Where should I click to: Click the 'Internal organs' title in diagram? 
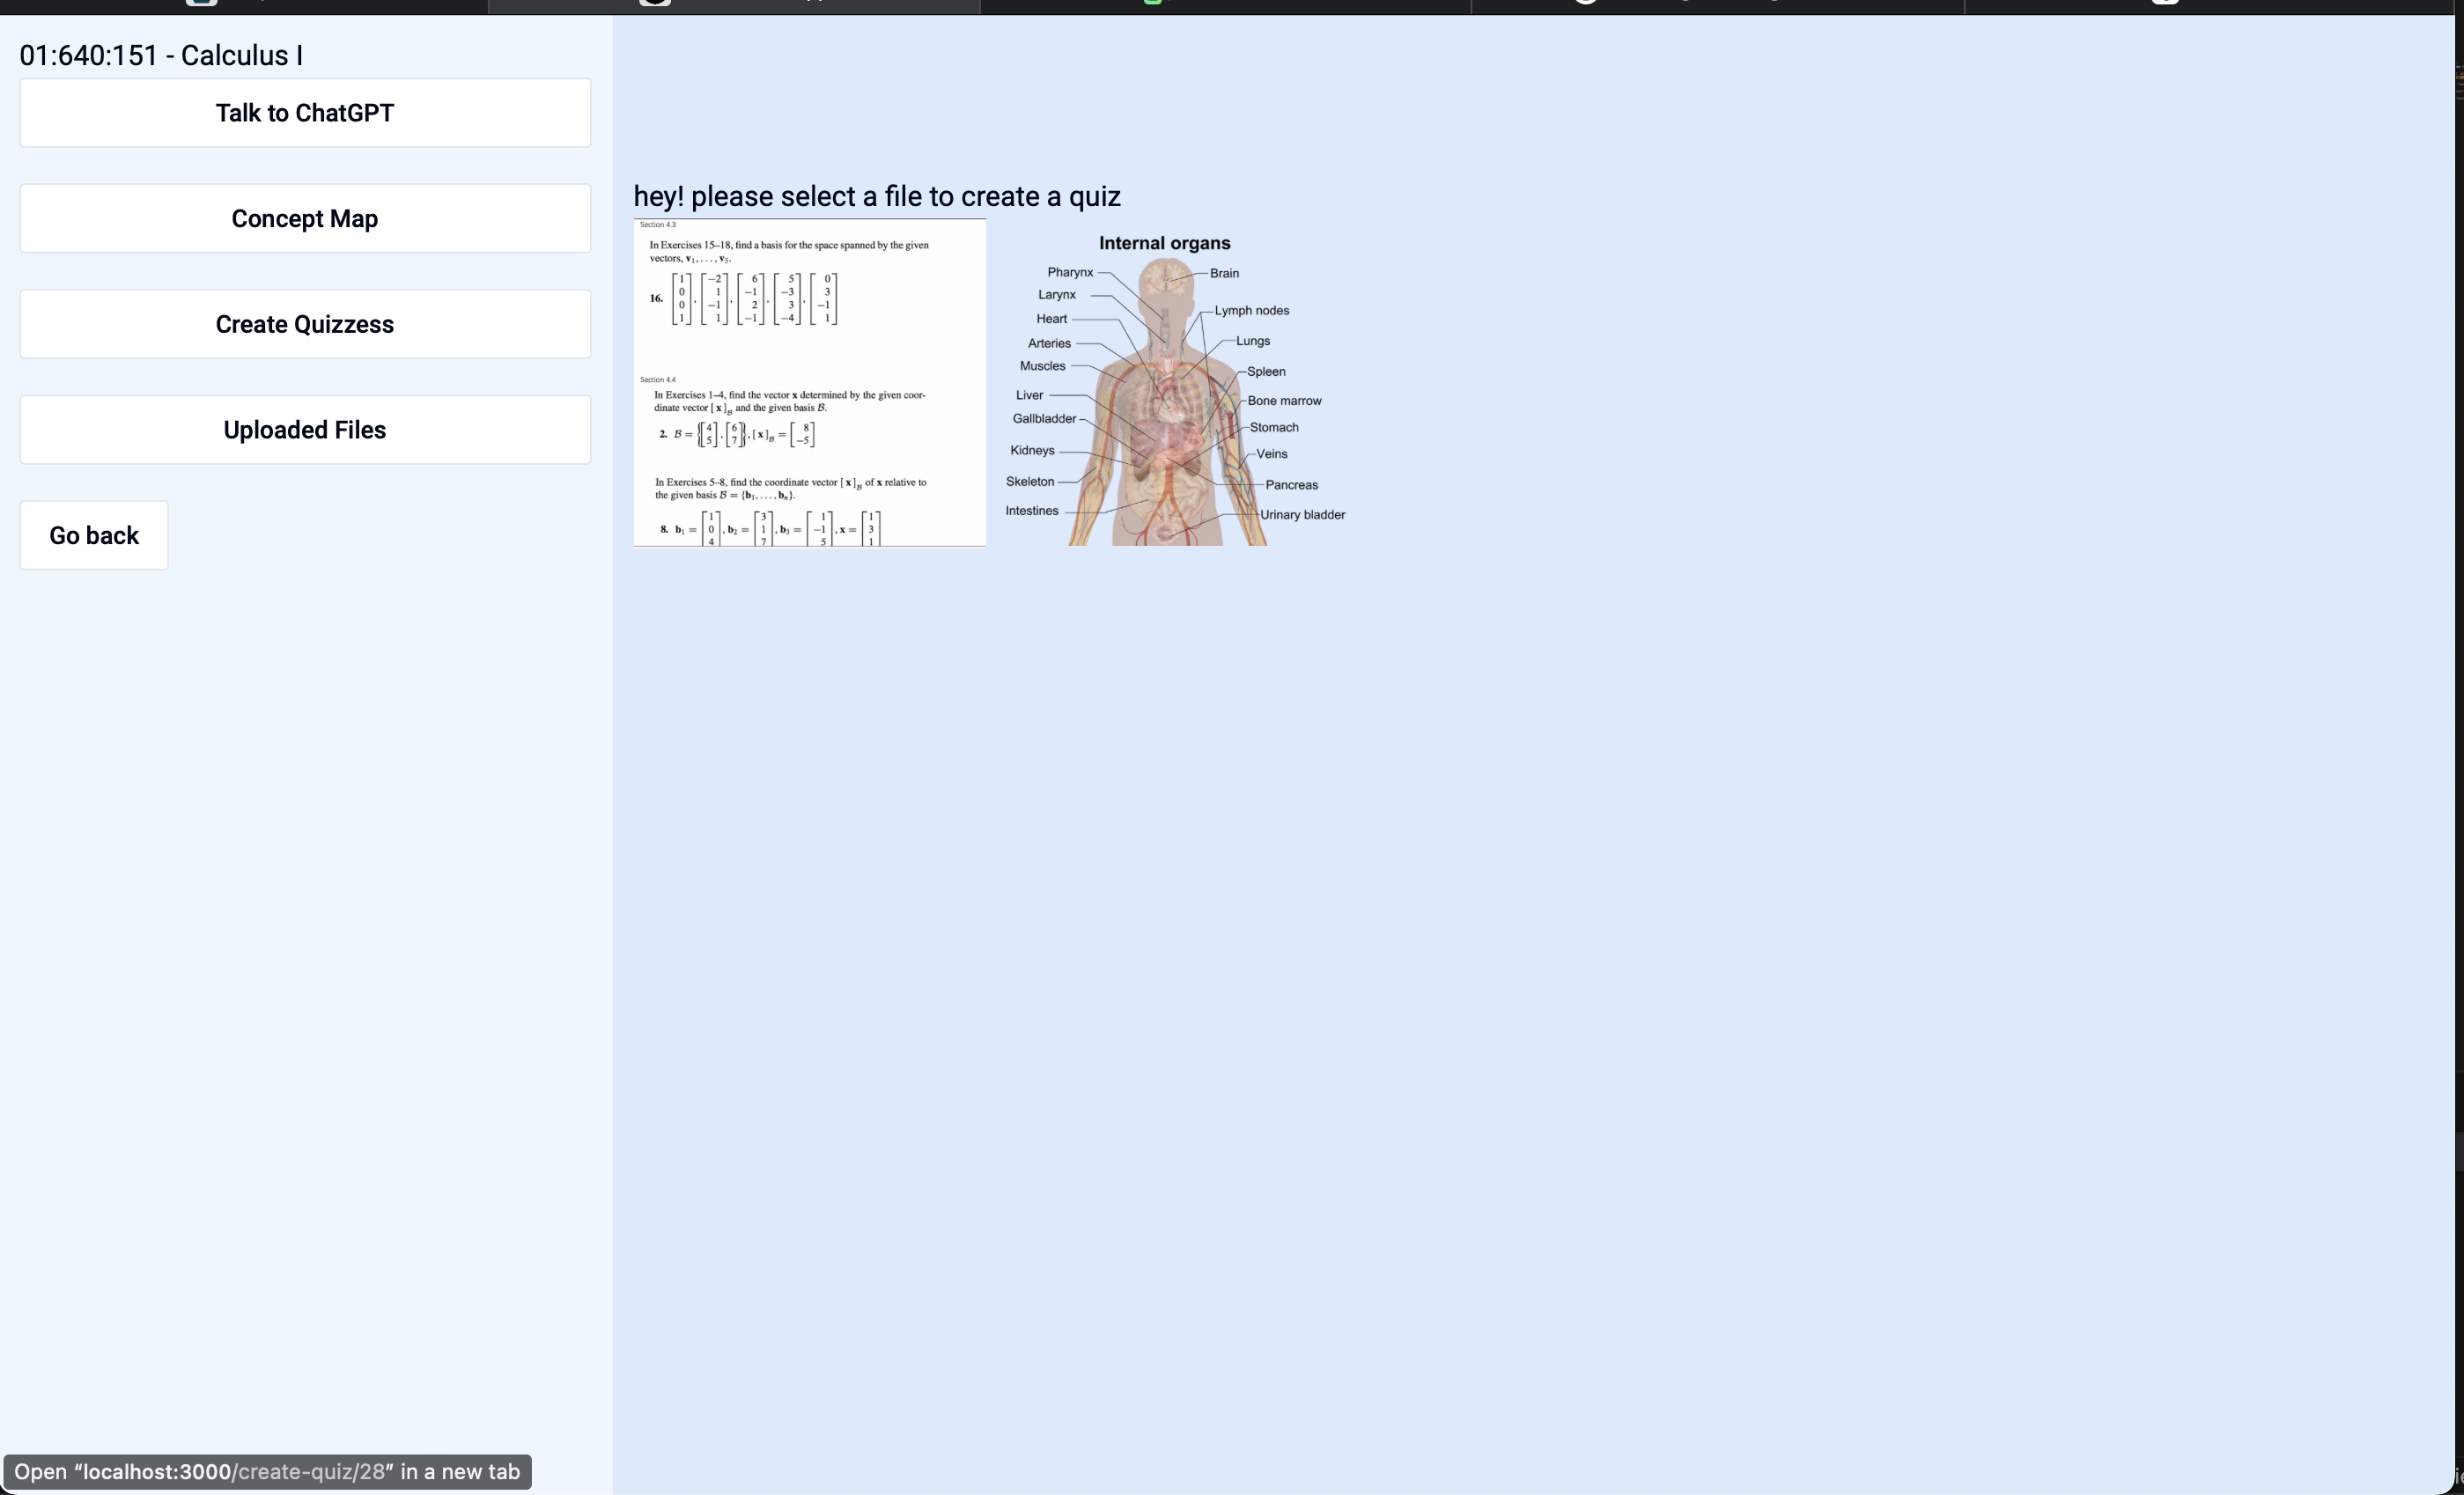click(1164, 244)
